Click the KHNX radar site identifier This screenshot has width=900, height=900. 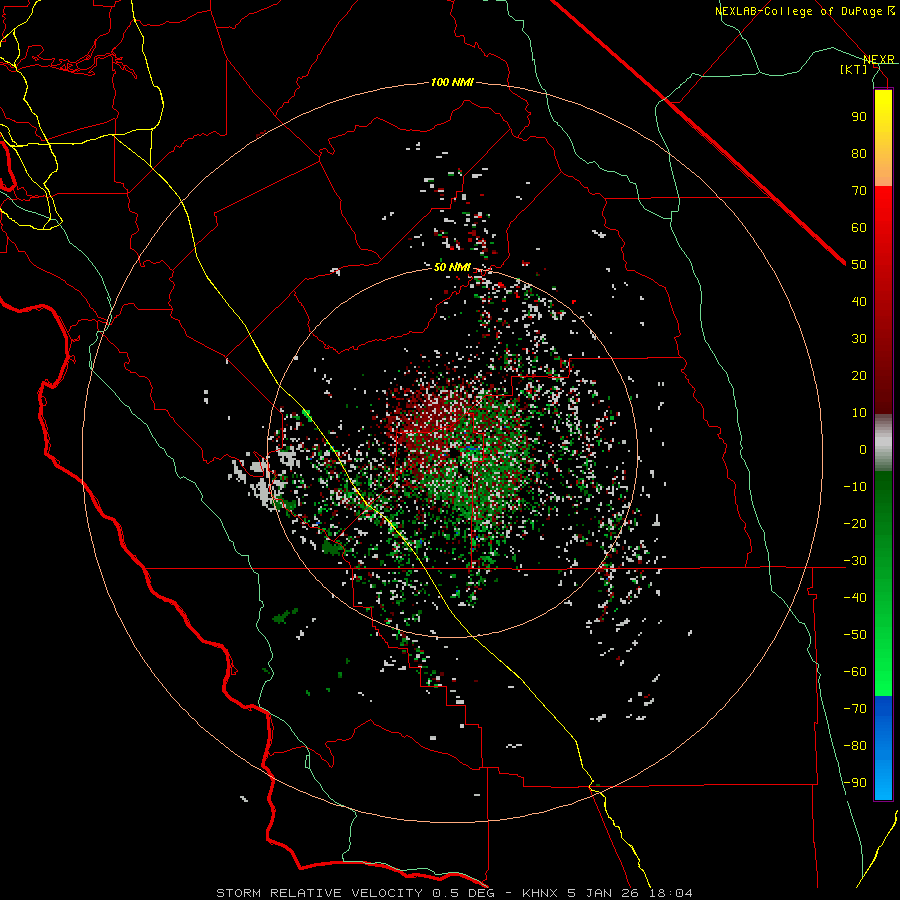click(x=542, y=893)
